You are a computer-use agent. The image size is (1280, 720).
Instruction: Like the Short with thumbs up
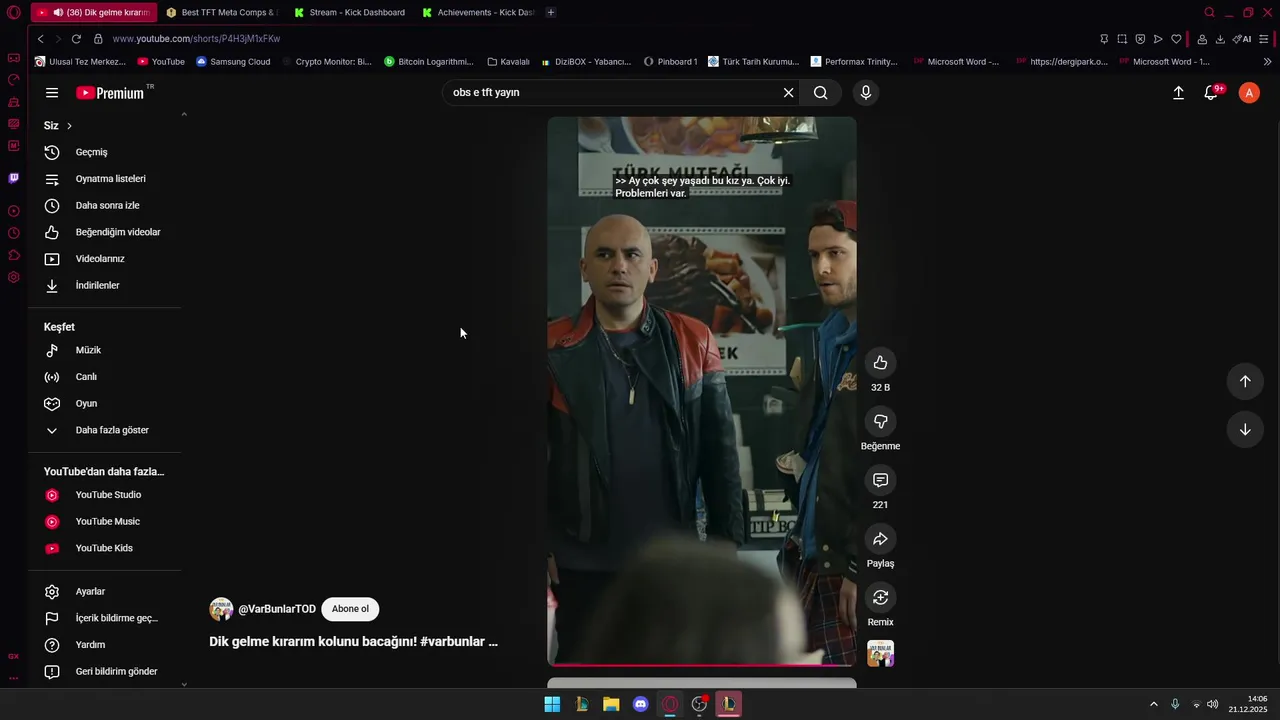click(880, 363)
